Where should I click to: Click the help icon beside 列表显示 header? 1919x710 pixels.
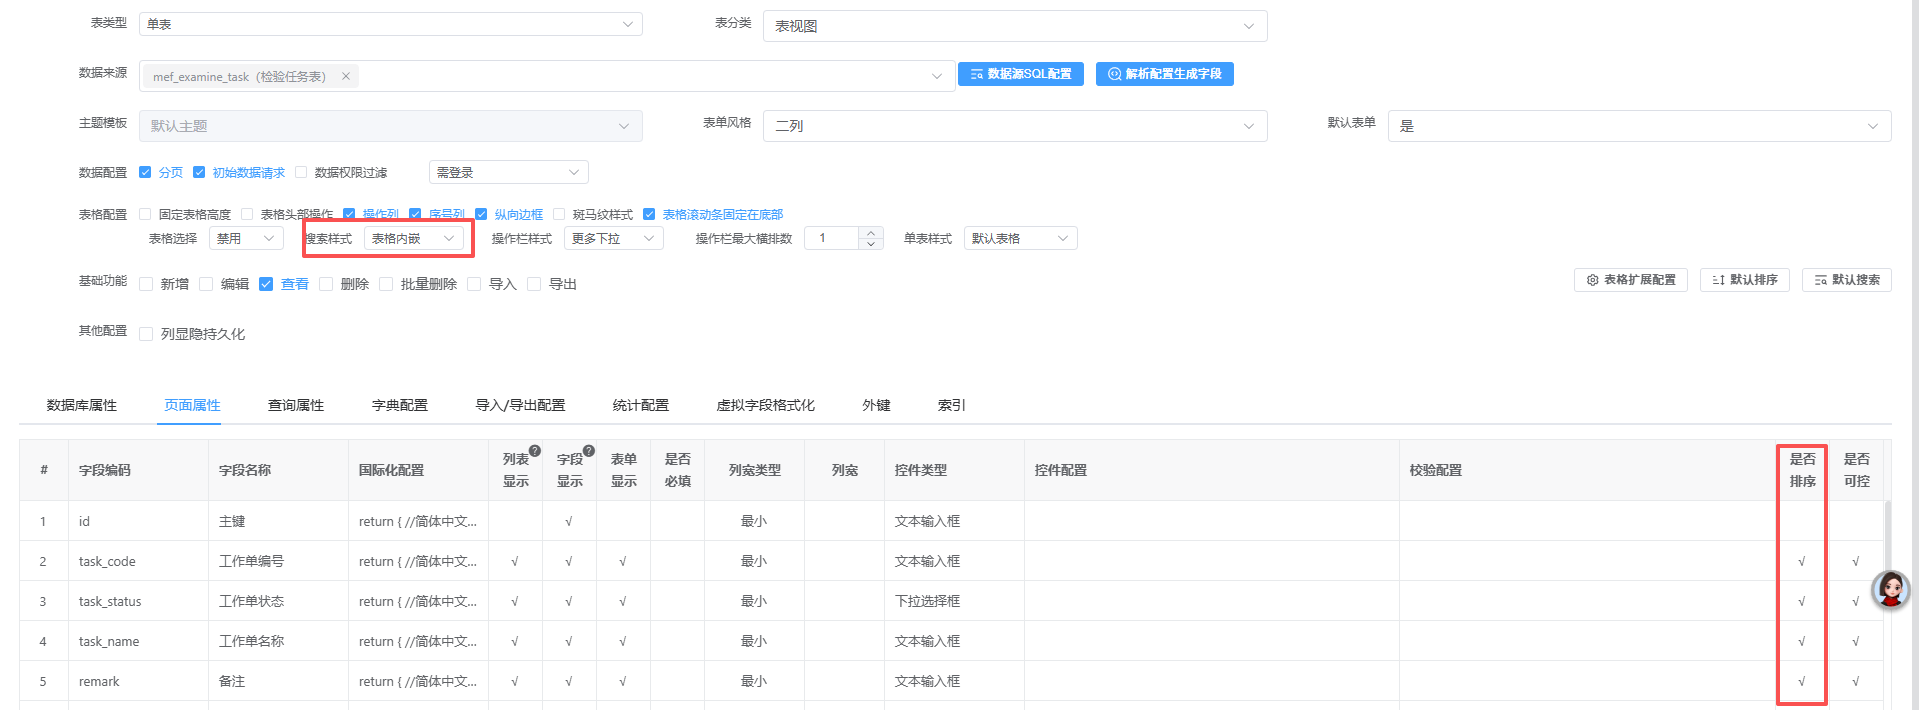535,451
